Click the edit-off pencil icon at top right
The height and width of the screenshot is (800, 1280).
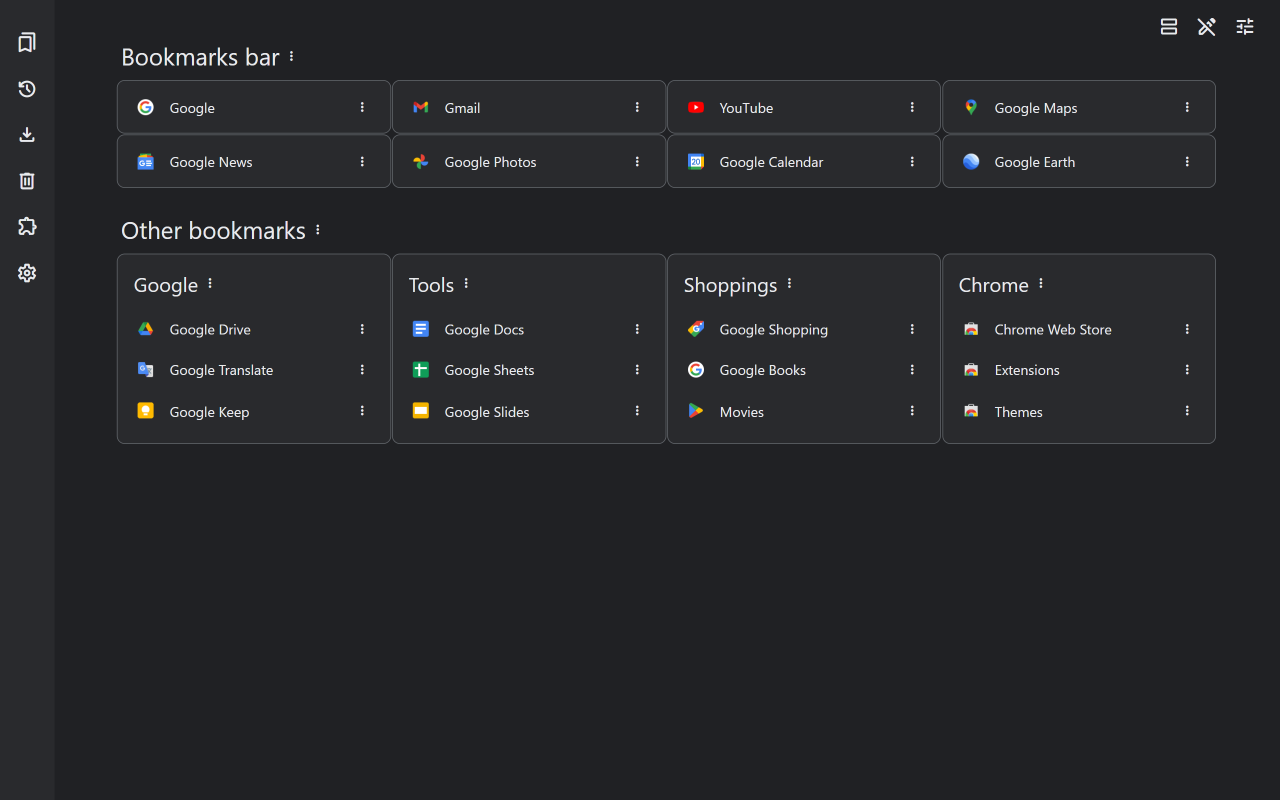[1207, 27]
